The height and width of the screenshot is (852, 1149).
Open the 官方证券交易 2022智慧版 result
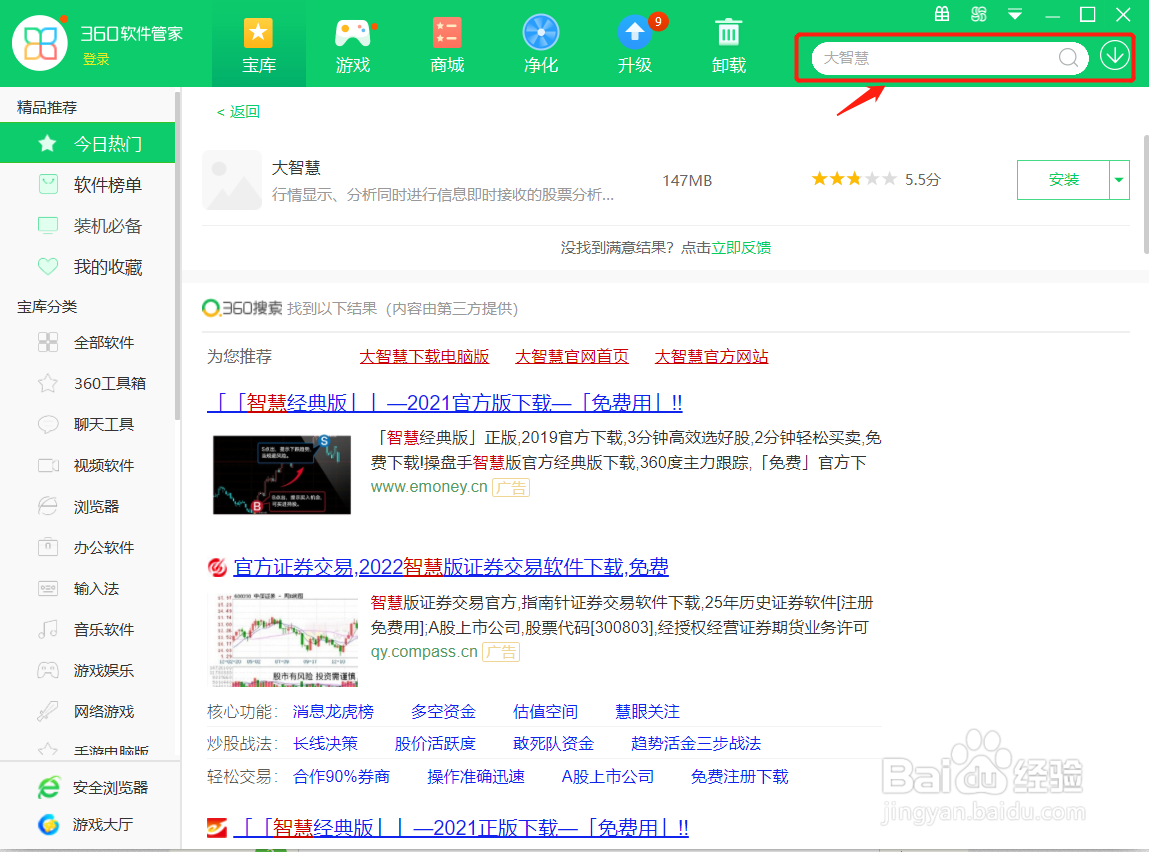coord(451,567)
